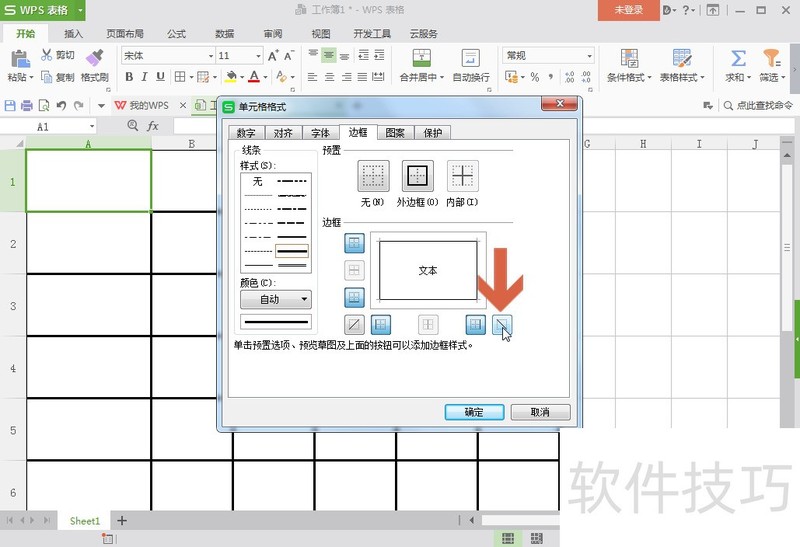Click the font color A icon
The height and width of the screenshot is (547, 800).
(254, 77)
